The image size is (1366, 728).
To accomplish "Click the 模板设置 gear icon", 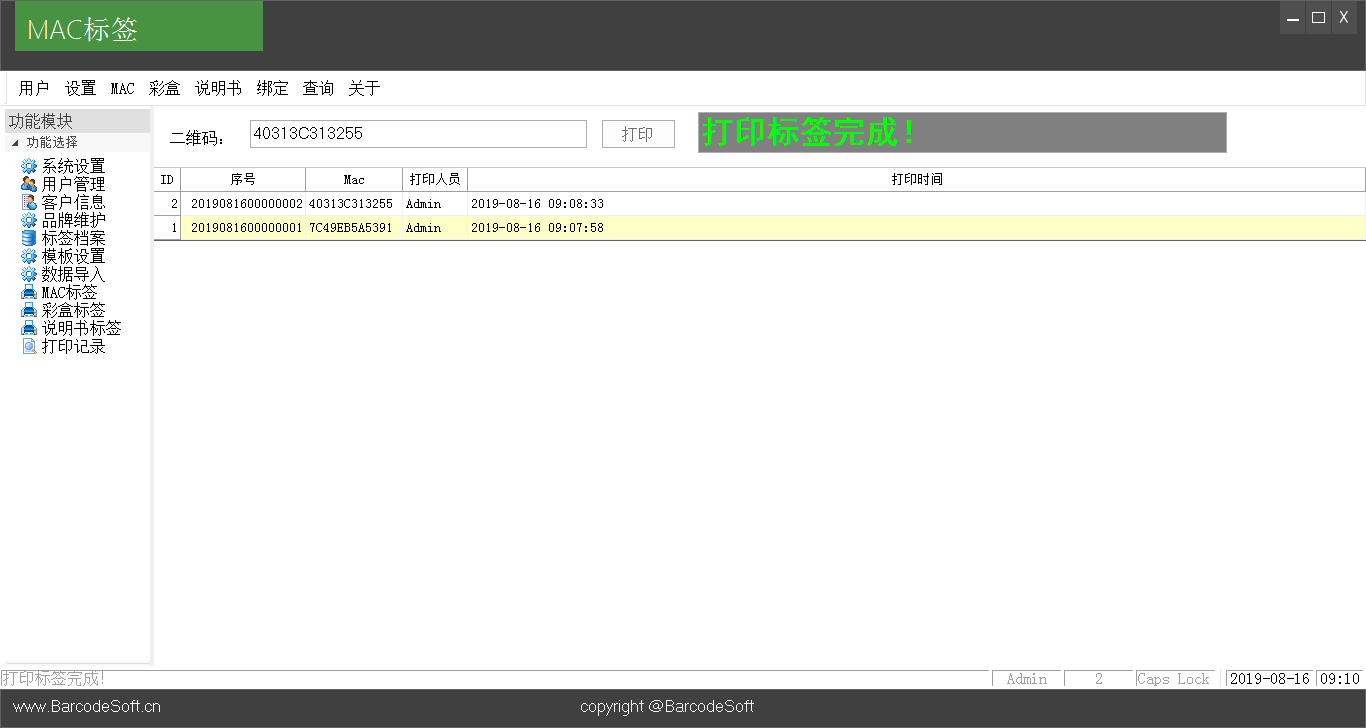I will point(29,256).
